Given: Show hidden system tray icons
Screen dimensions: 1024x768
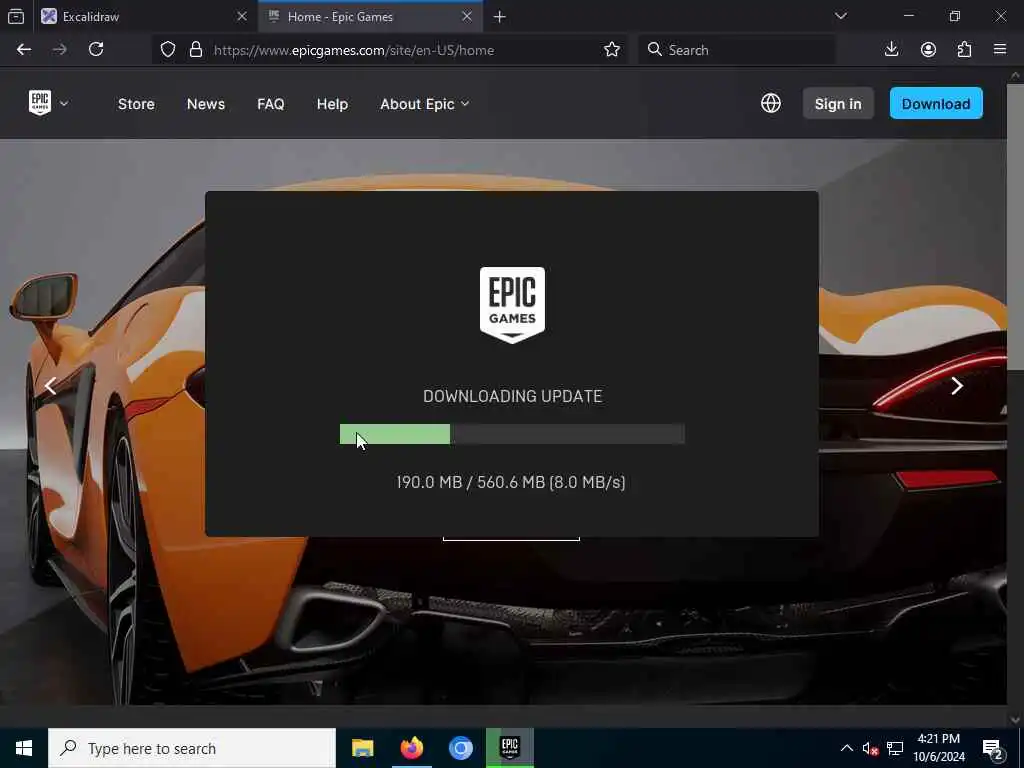Looking at the screenshot, I should [846, 748].
